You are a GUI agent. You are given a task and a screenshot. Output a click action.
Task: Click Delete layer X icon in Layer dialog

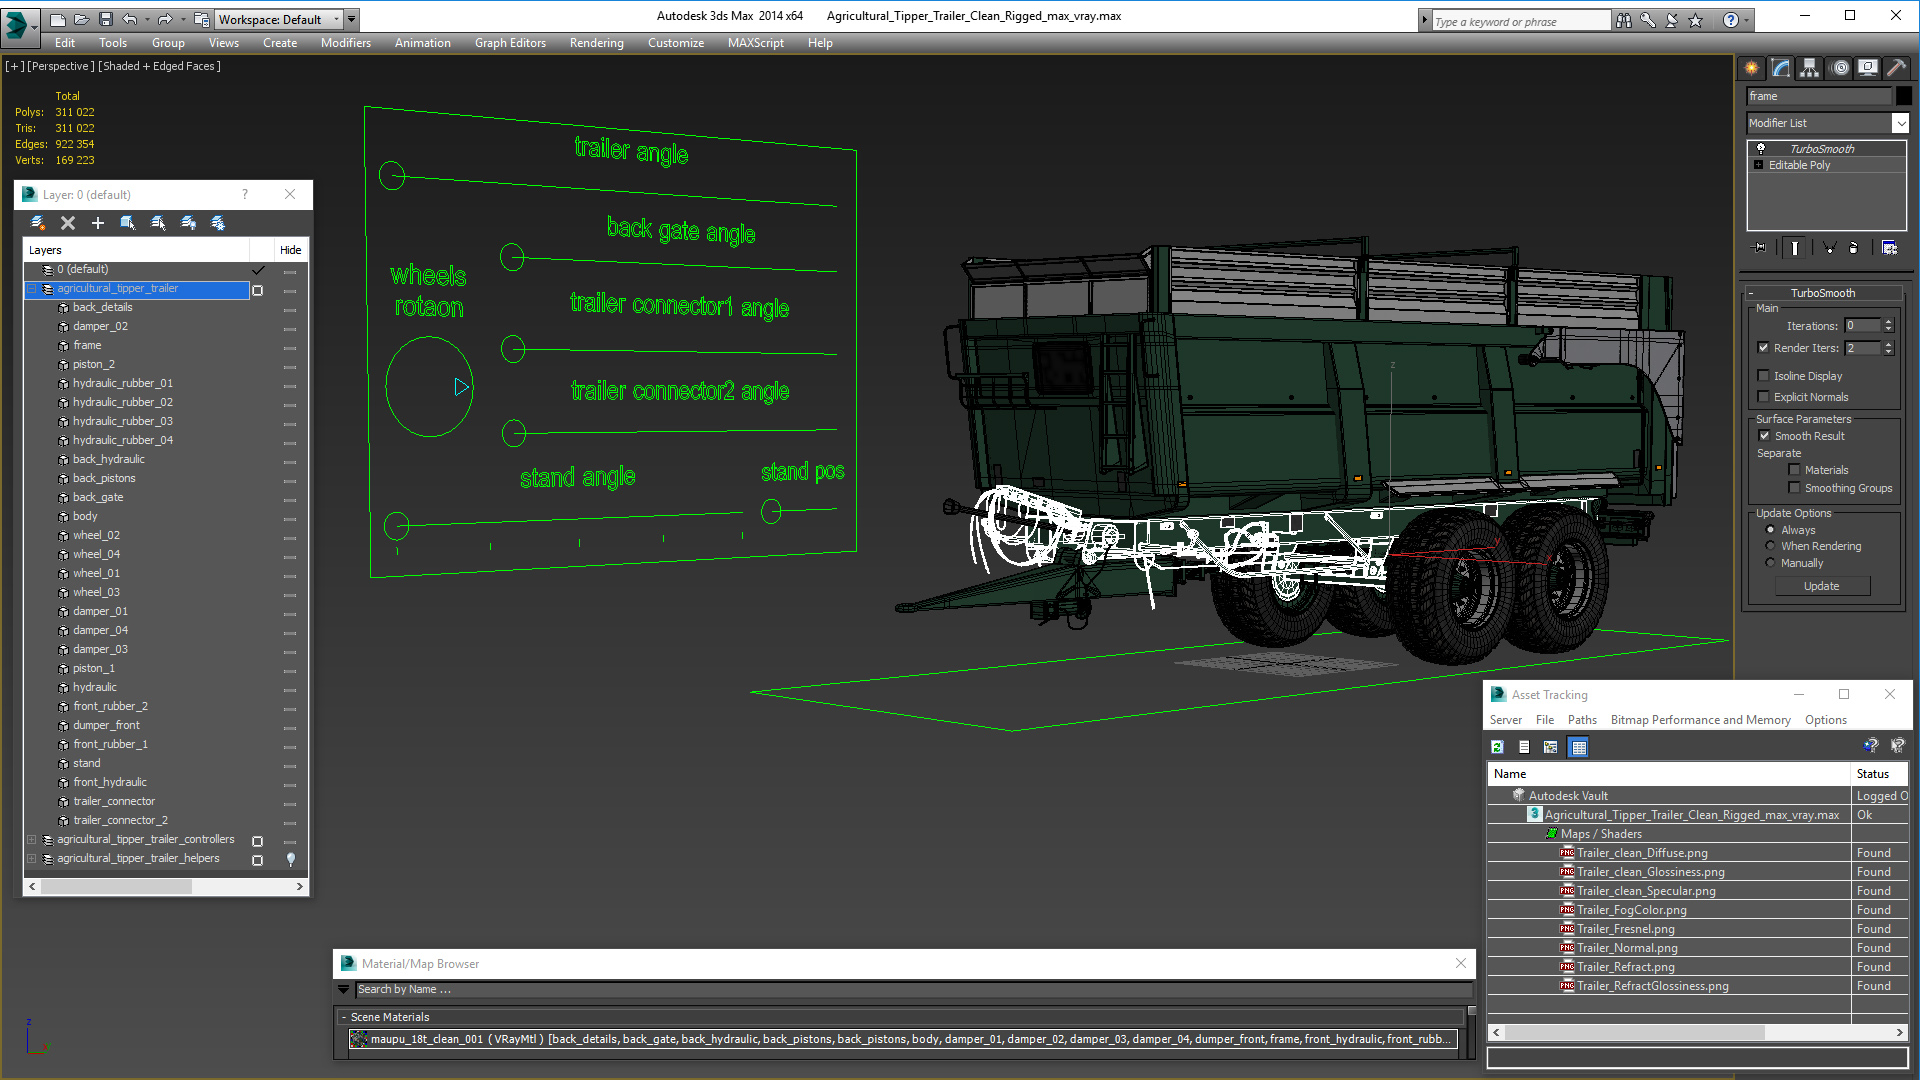pyautogui.click(x=68, y=223)
